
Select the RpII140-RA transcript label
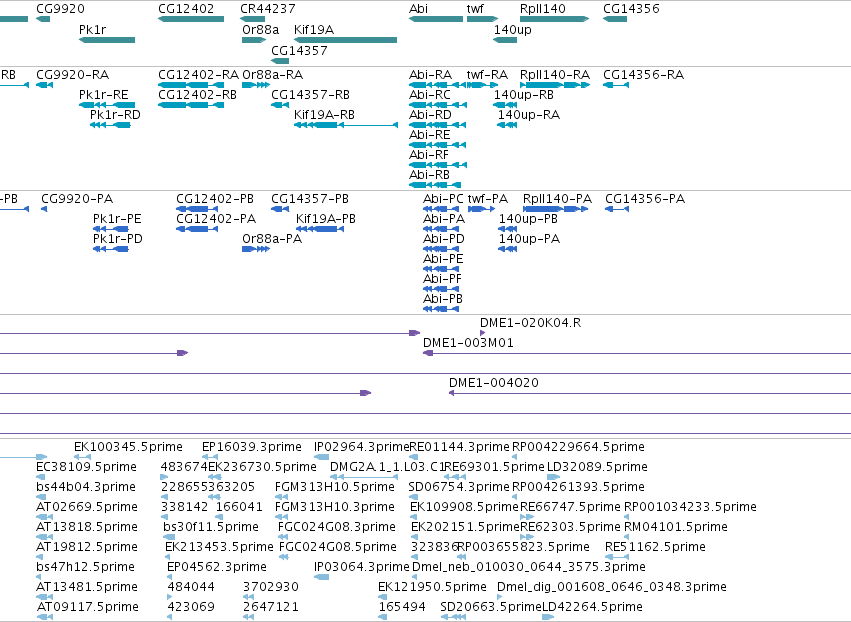click(x=555, y=74)
